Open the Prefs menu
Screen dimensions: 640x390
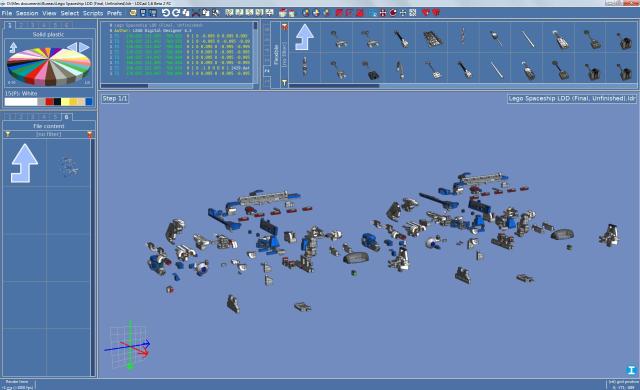pyautogui.click(x=114, y=13)
